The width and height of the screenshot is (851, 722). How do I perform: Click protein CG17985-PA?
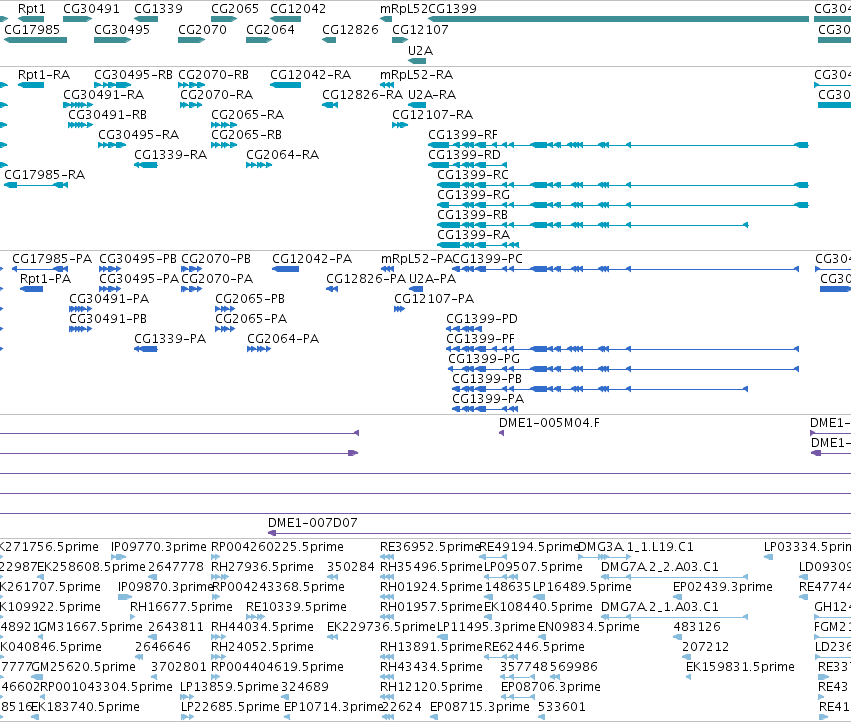click(52, 258)
